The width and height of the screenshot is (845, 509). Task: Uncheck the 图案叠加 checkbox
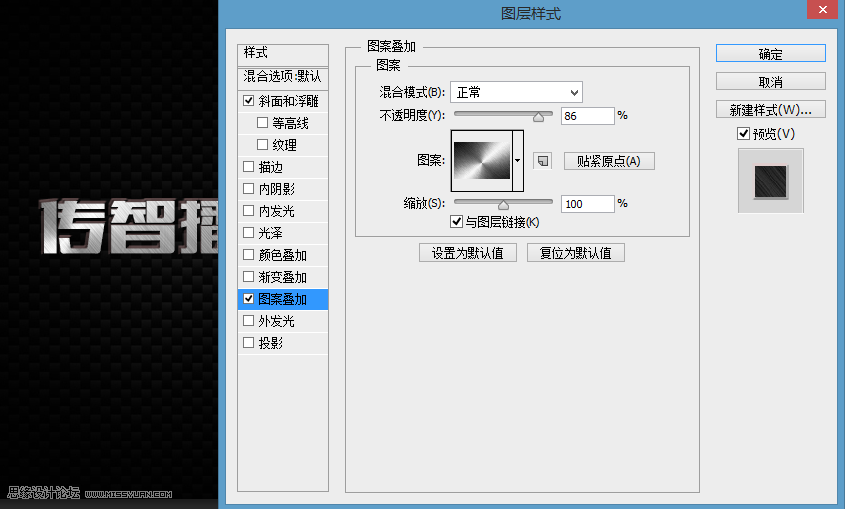tap(248, 298)
